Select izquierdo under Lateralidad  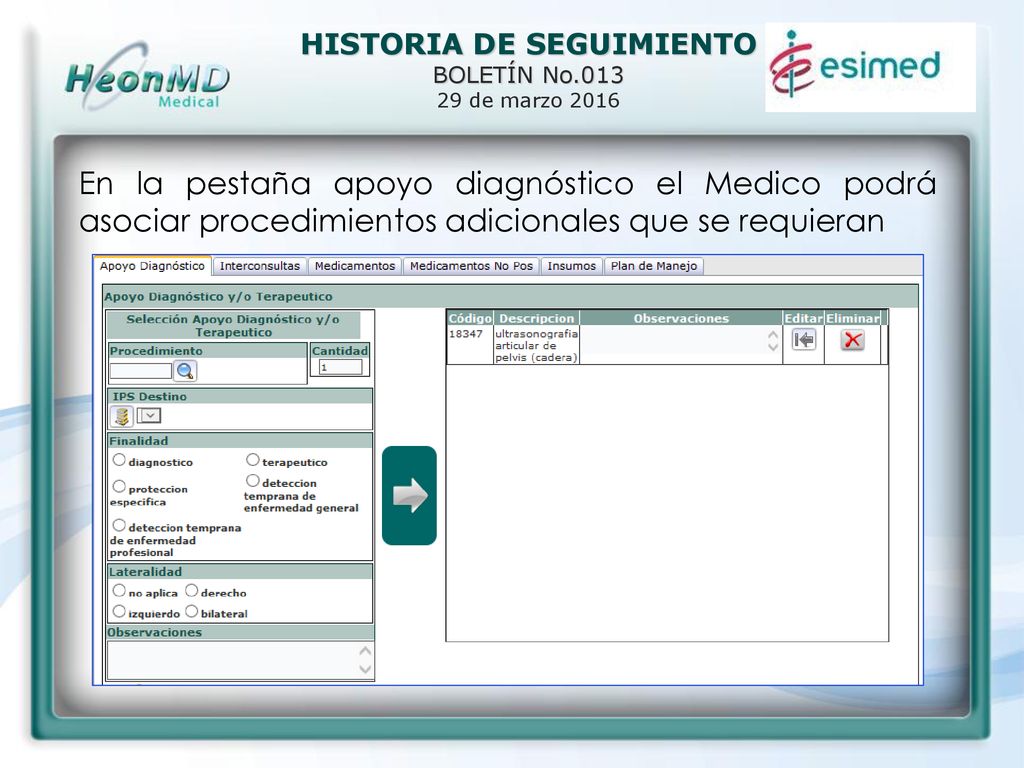pos(119,611)
